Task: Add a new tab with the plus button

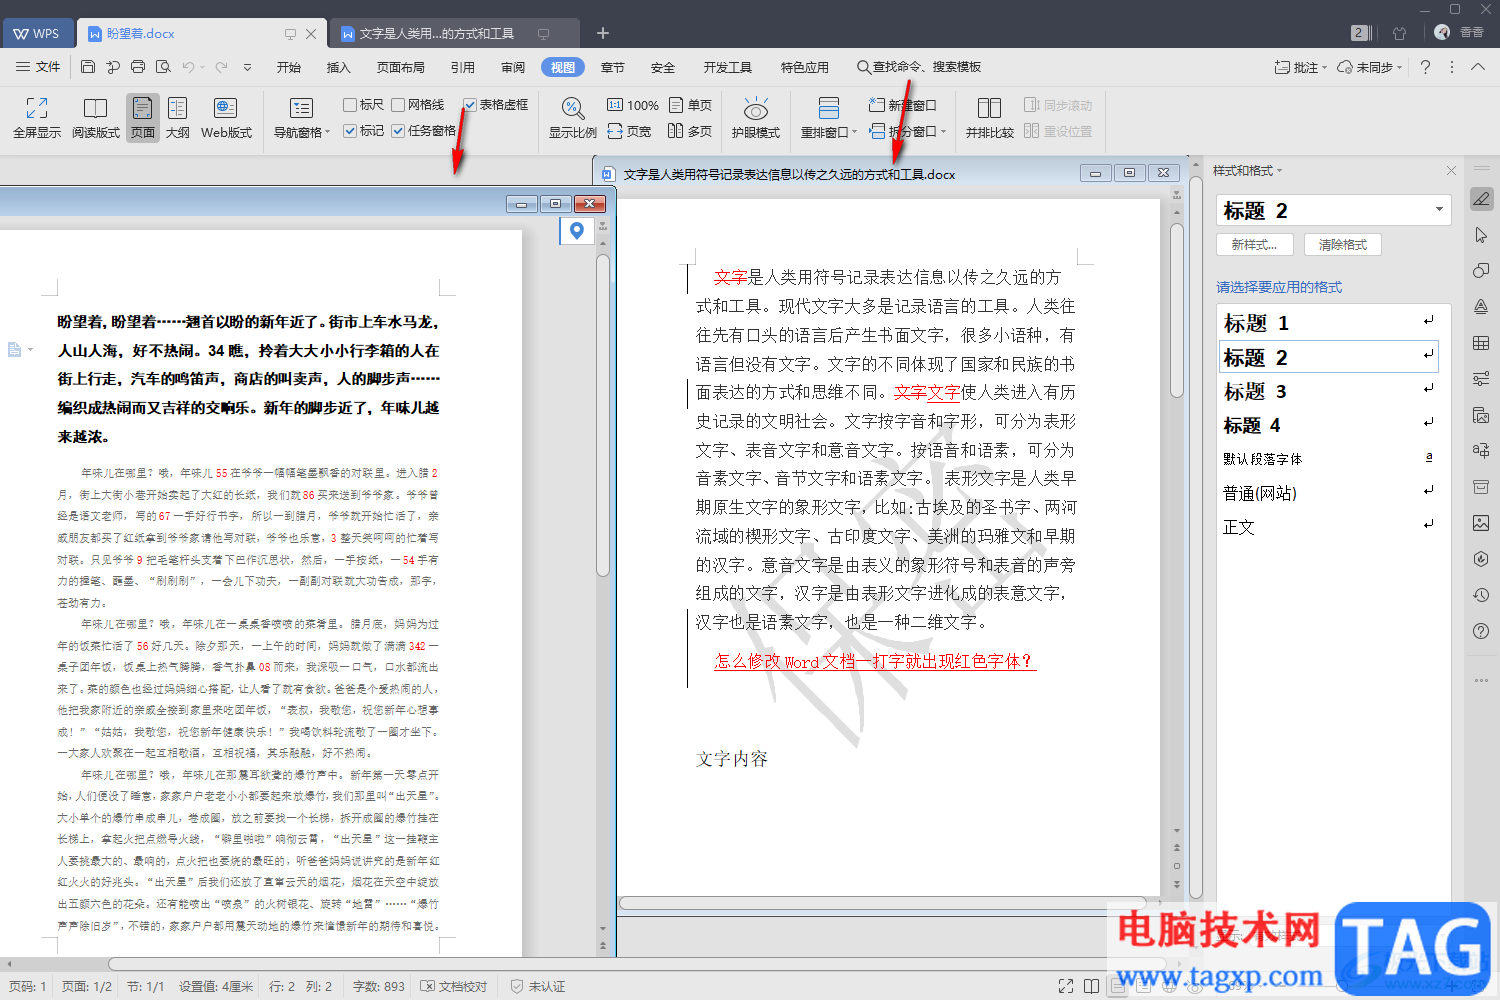Action: click(602, 33)
